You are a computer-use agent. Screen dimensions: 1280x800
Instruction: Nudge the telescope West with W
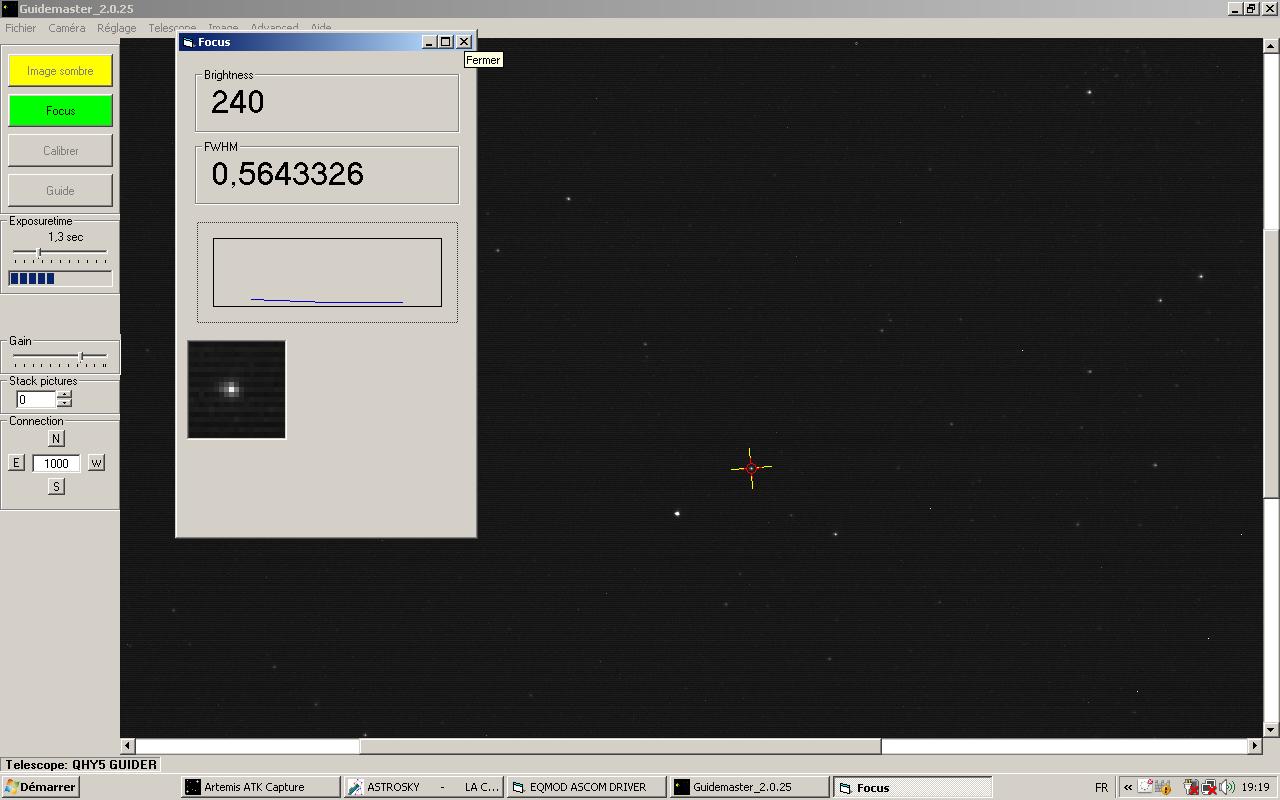[96, 463]
